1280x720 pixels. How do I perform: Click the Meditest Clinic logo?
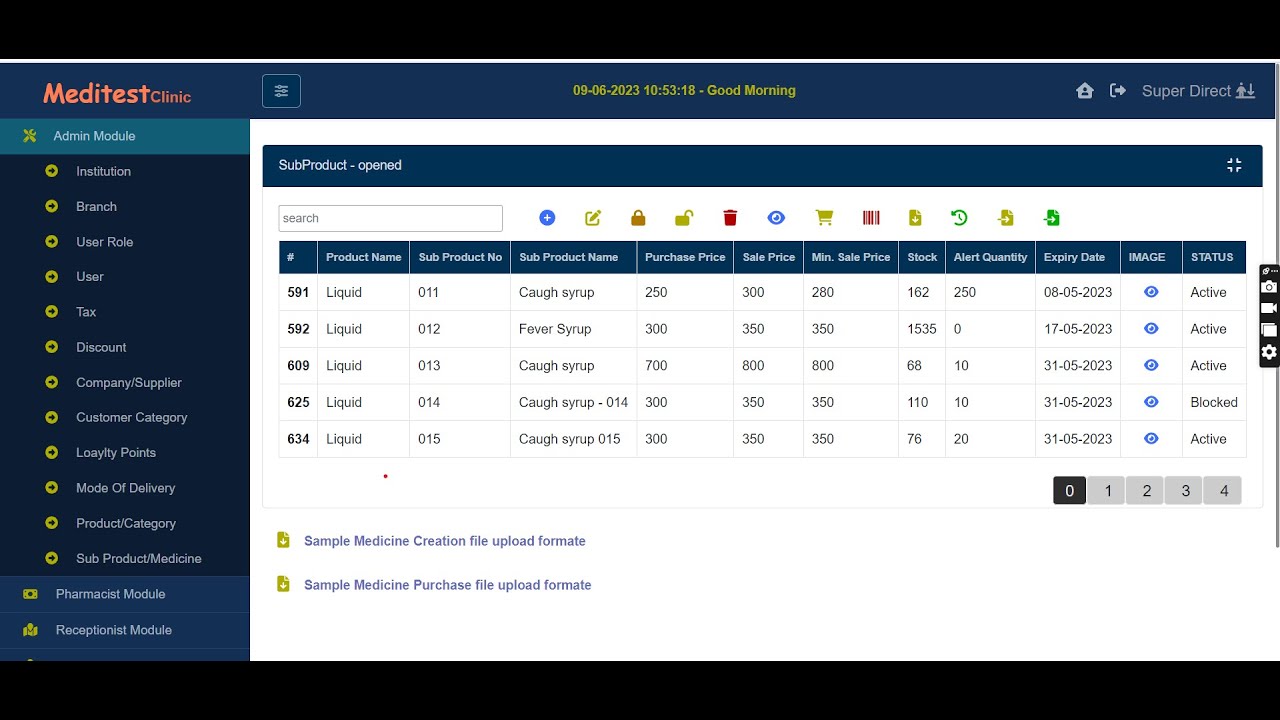[117, 94]
